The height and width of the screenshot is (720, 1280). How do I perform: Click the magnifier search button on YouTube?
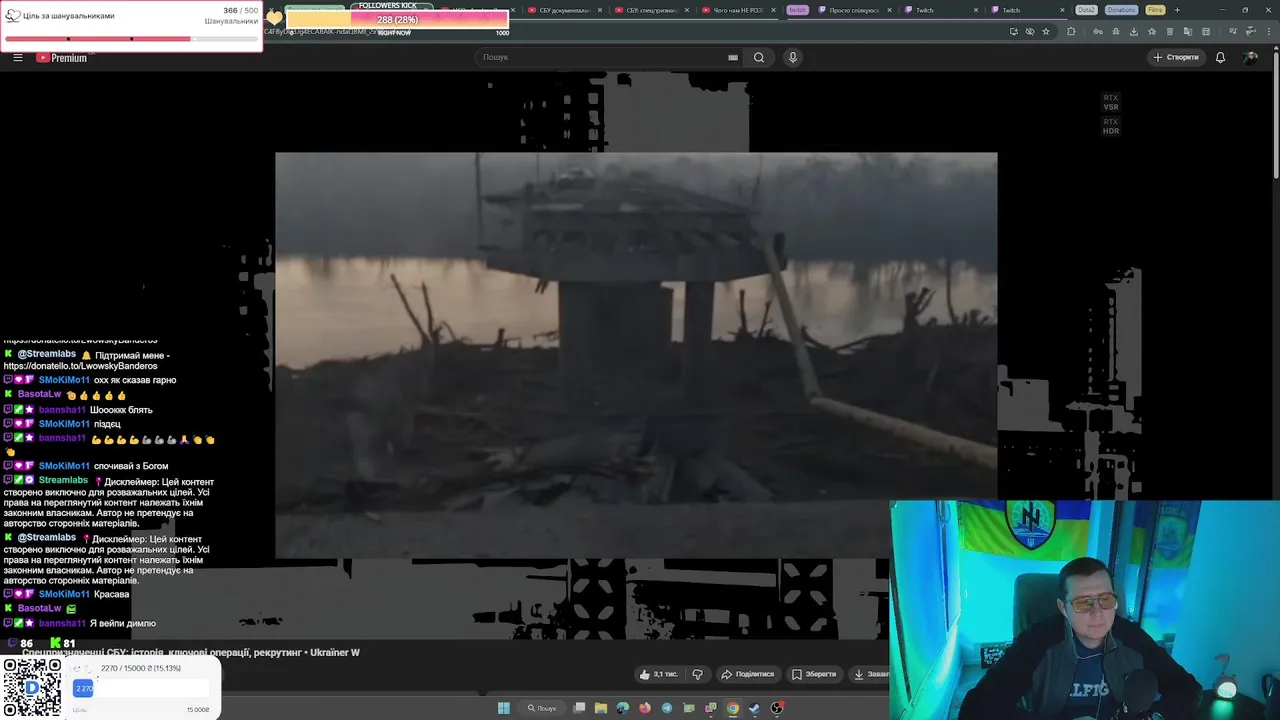(759, 57)
